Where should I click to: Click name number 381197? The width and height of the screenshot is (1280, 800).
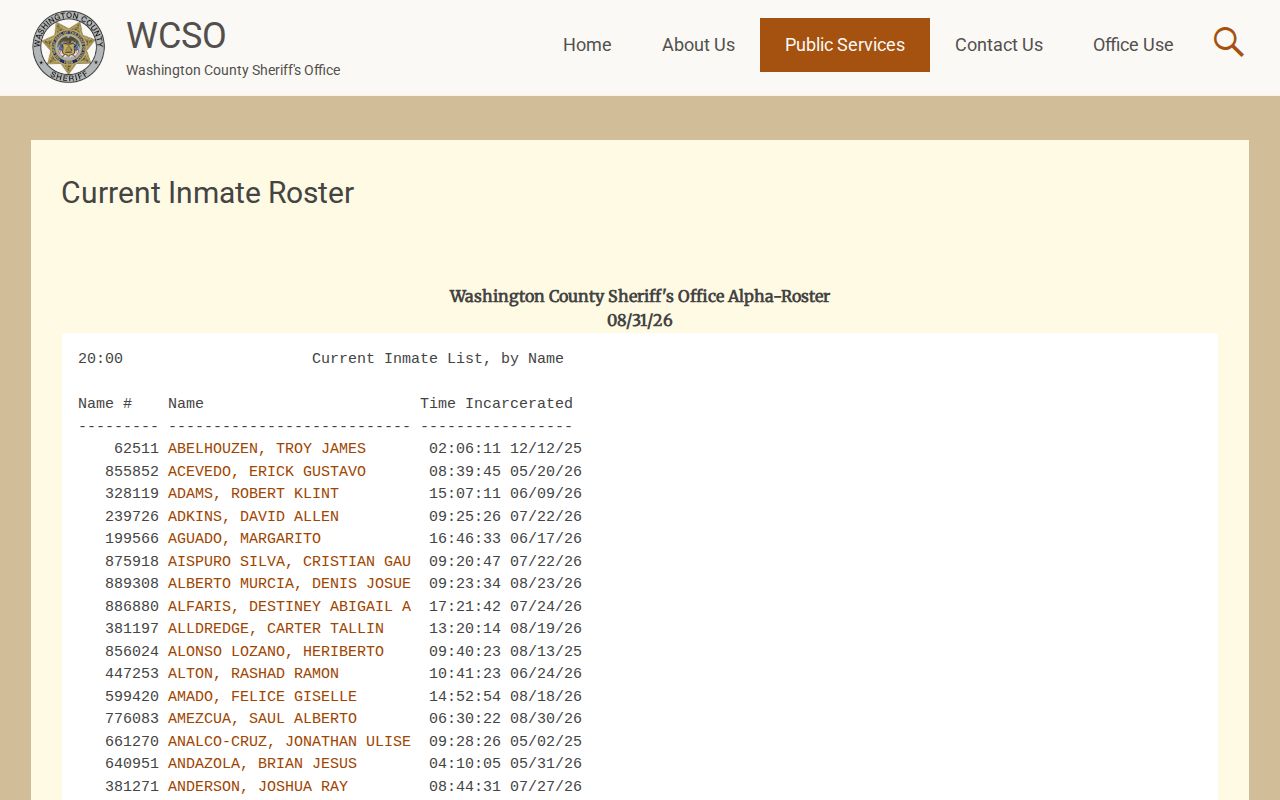pos(132,629)
